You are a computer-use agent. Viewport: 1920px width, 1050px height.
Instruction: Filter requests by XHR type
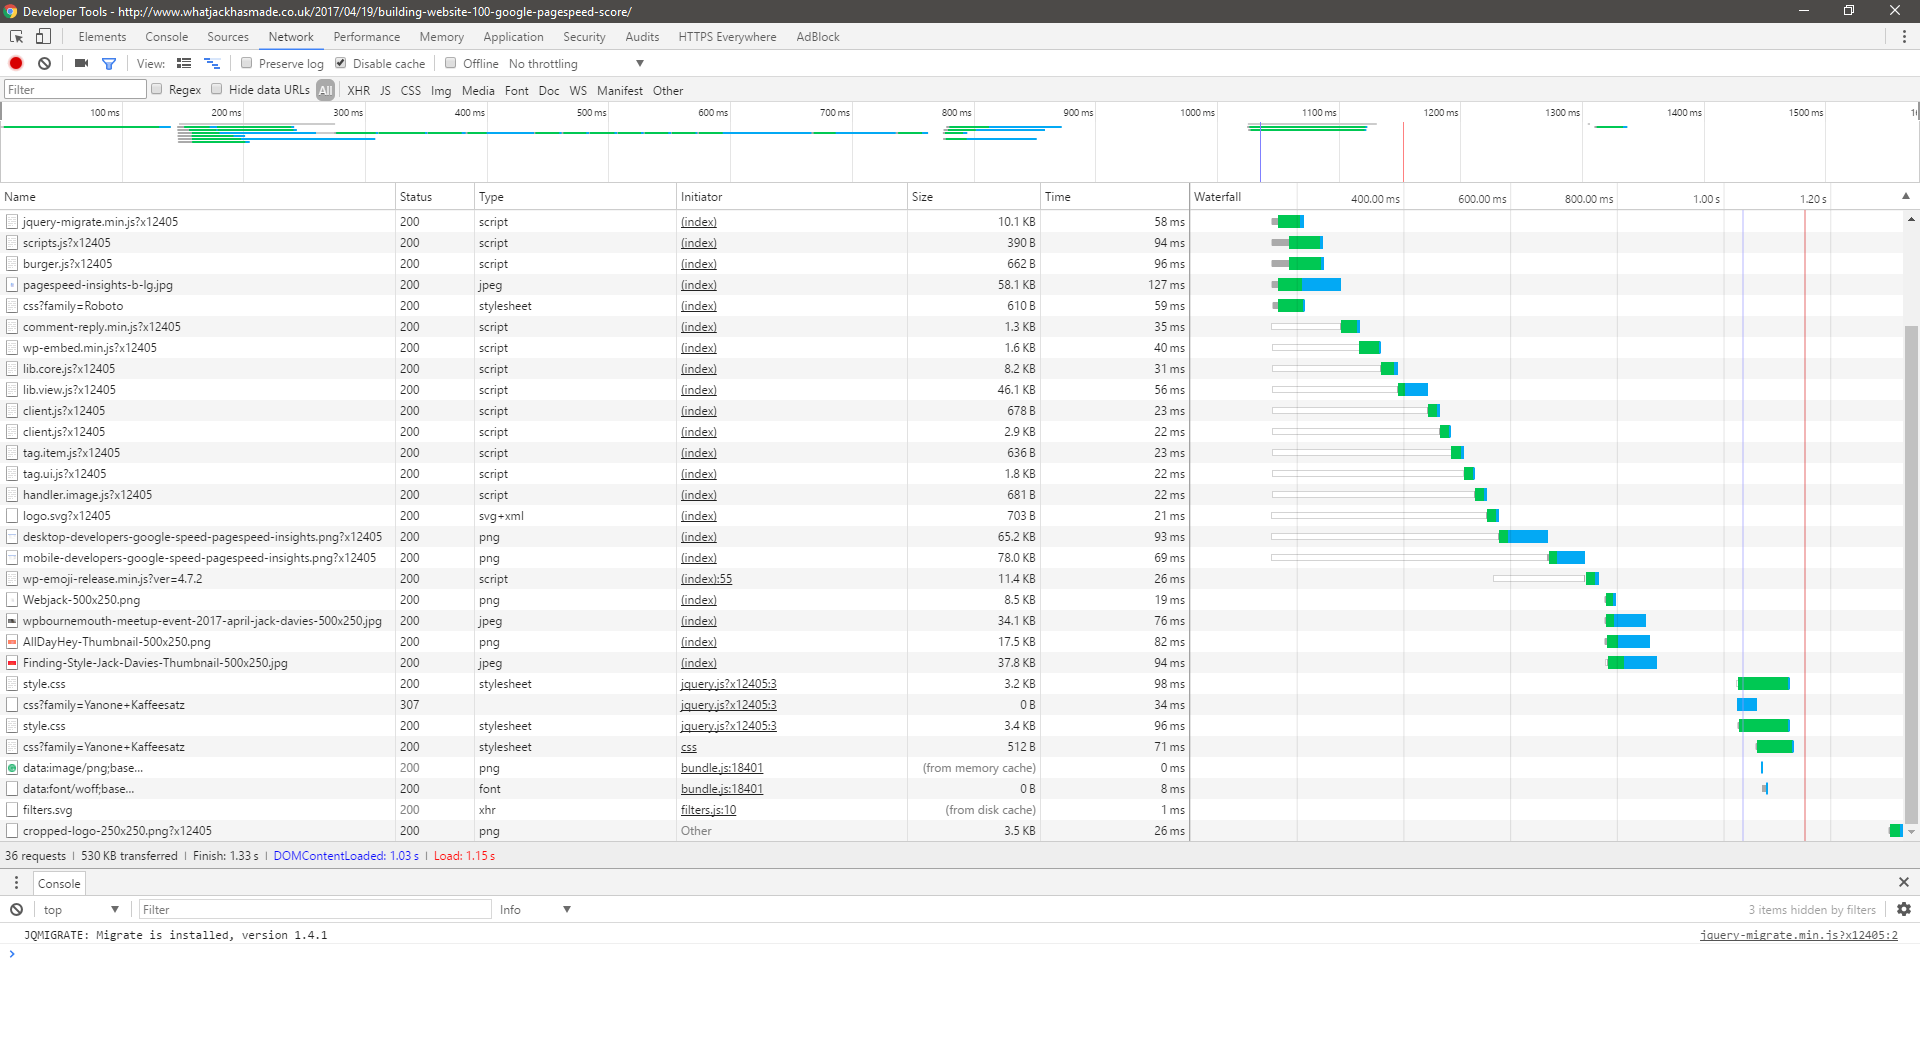358,90
